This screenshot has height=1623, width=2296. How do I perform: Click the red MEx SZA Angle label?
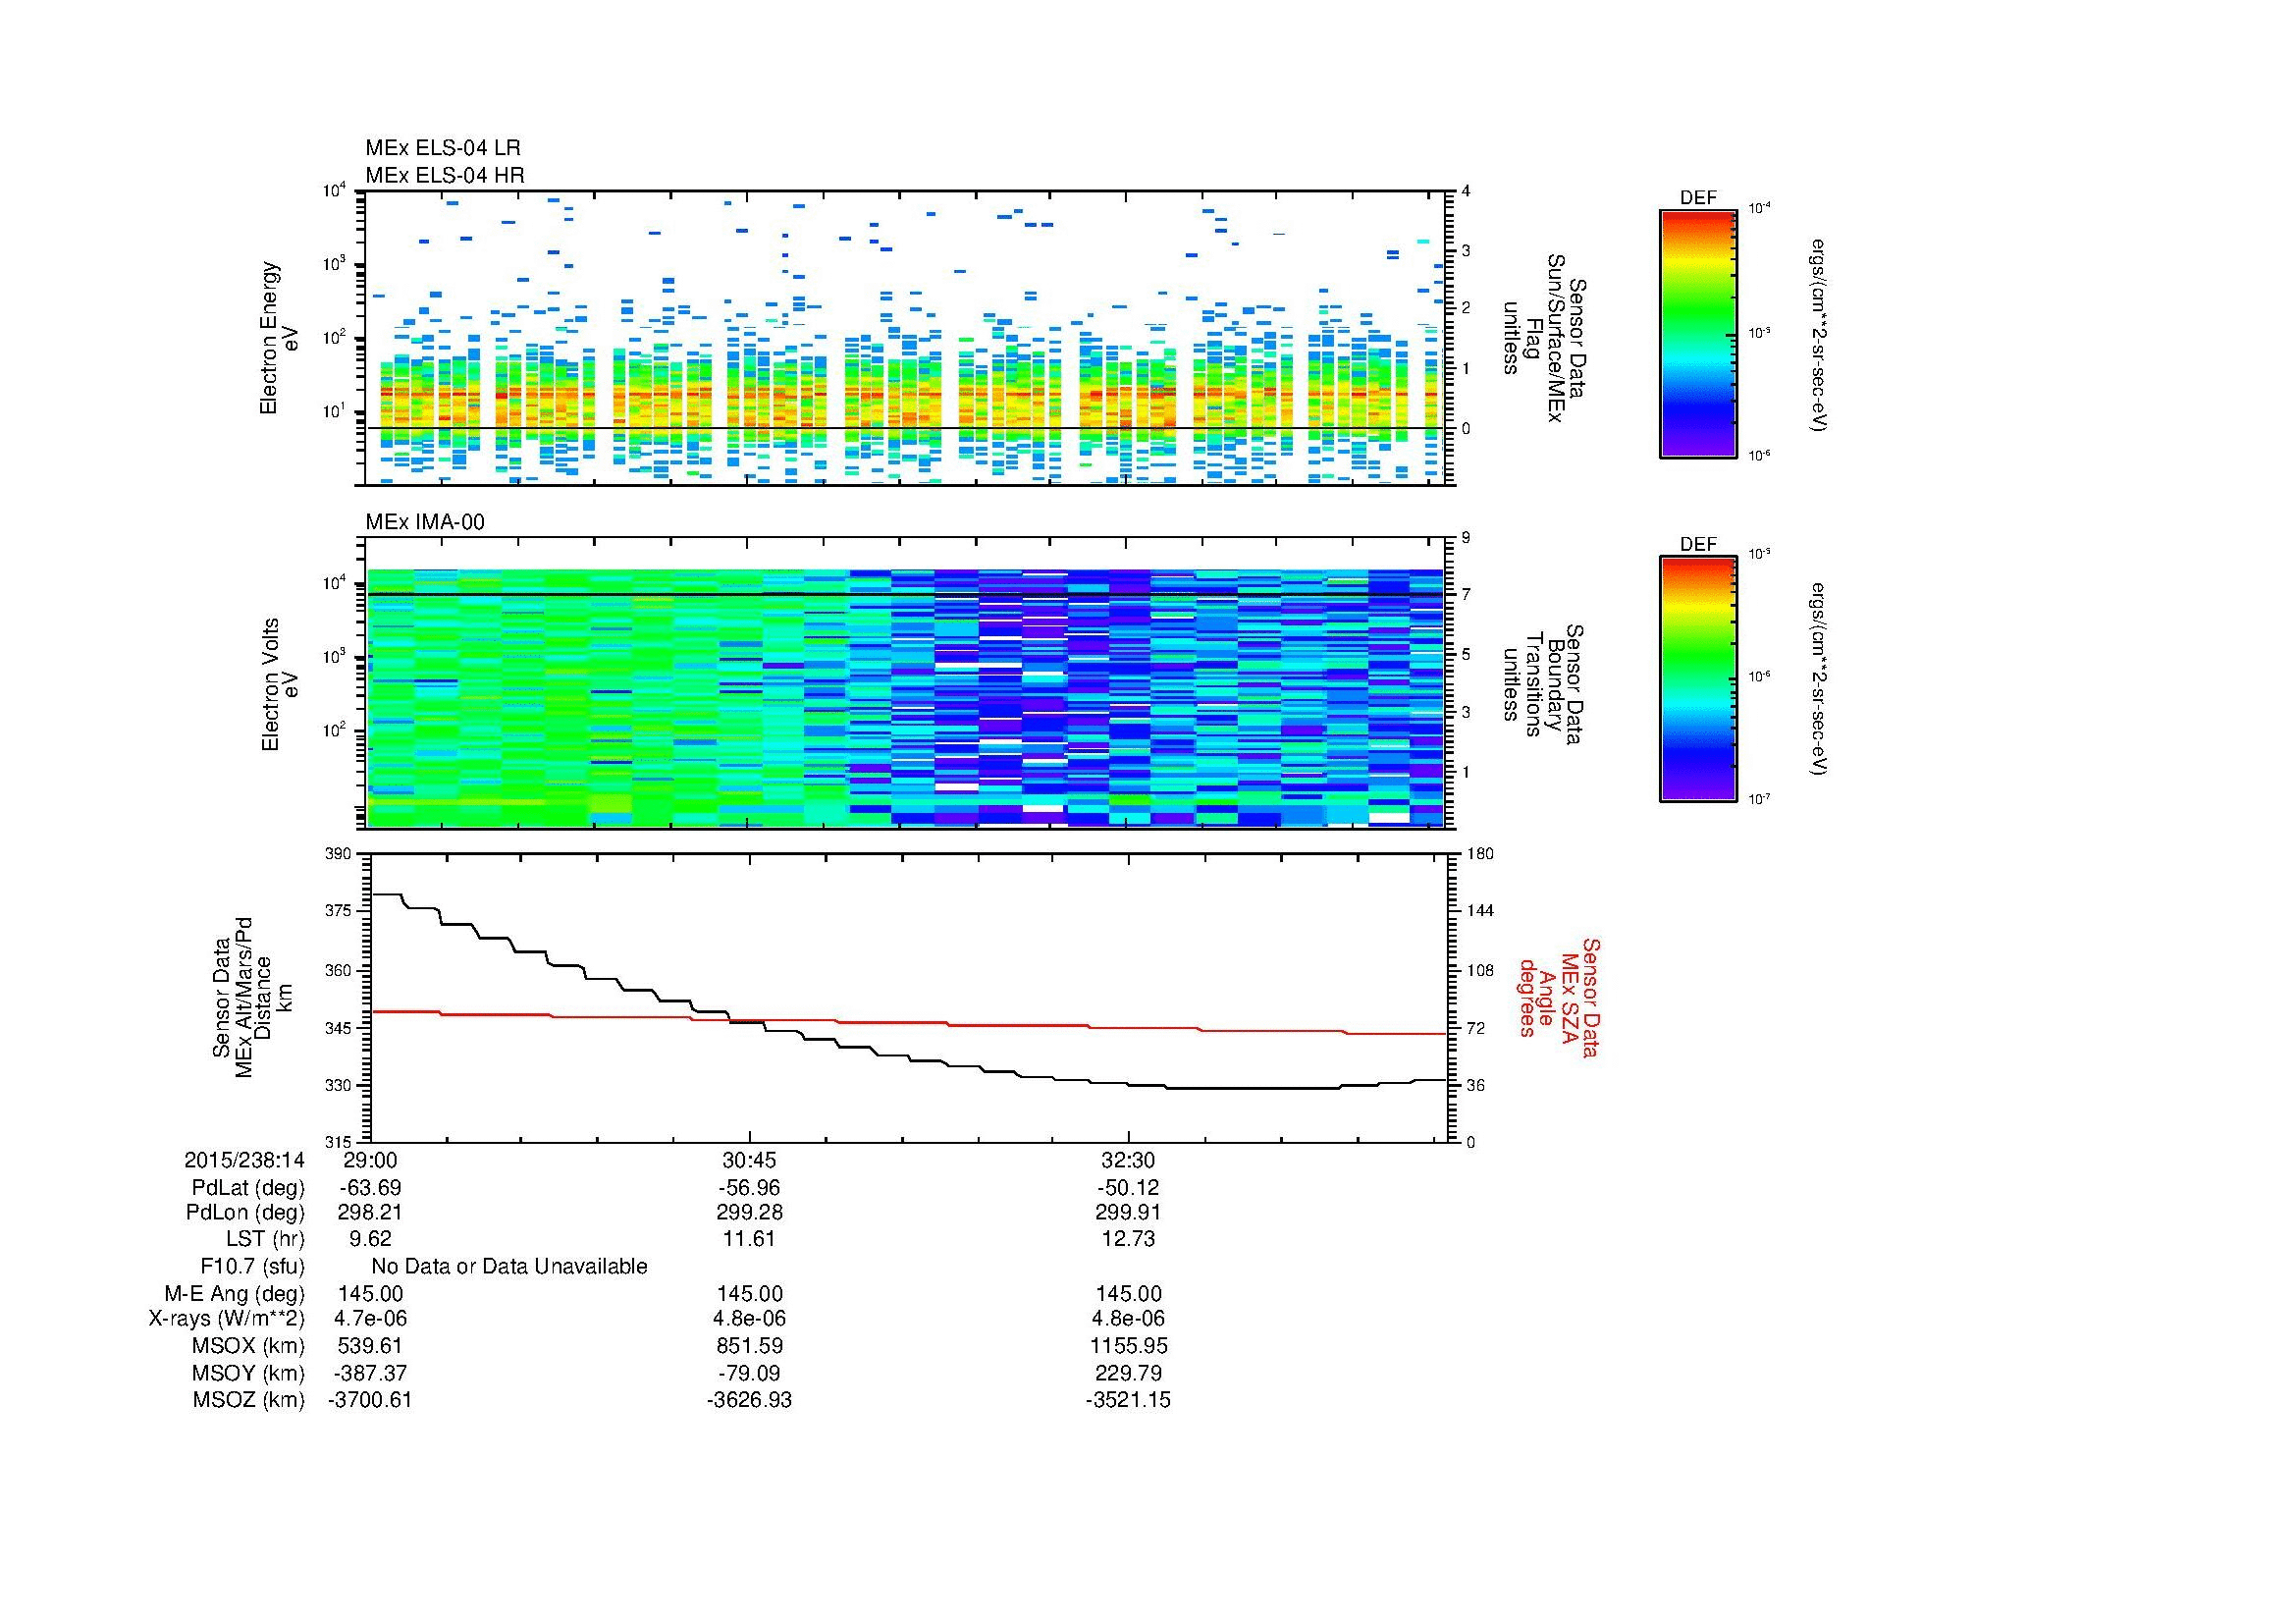pyautogui.click(x=1558, y=997)
